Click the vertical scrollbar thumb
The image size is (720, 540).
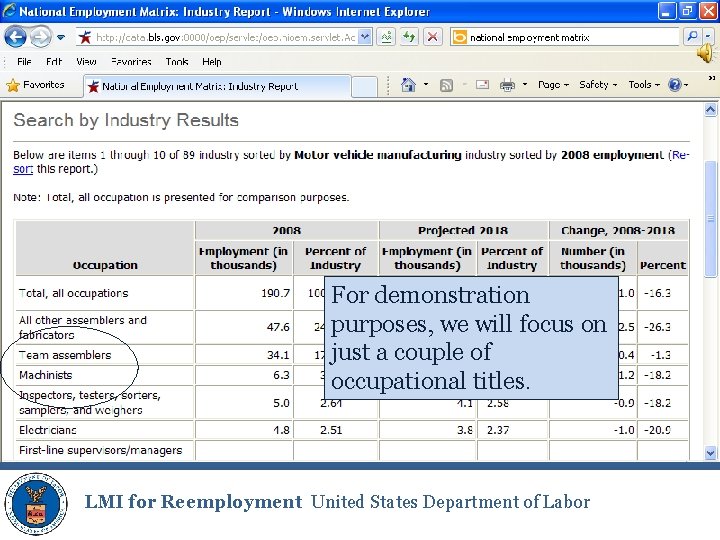click(710, 219)
